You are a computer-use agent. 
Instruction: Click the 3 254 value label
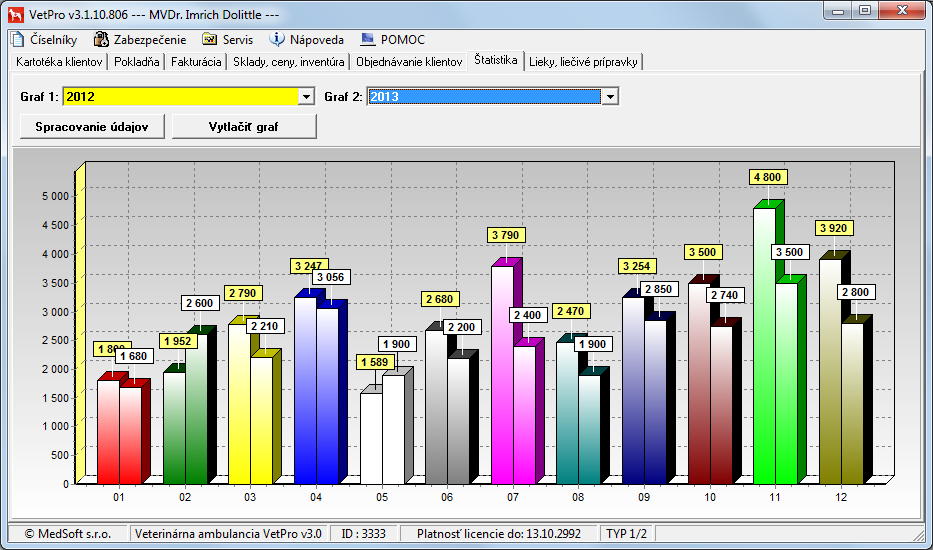[x=637, y=266]
